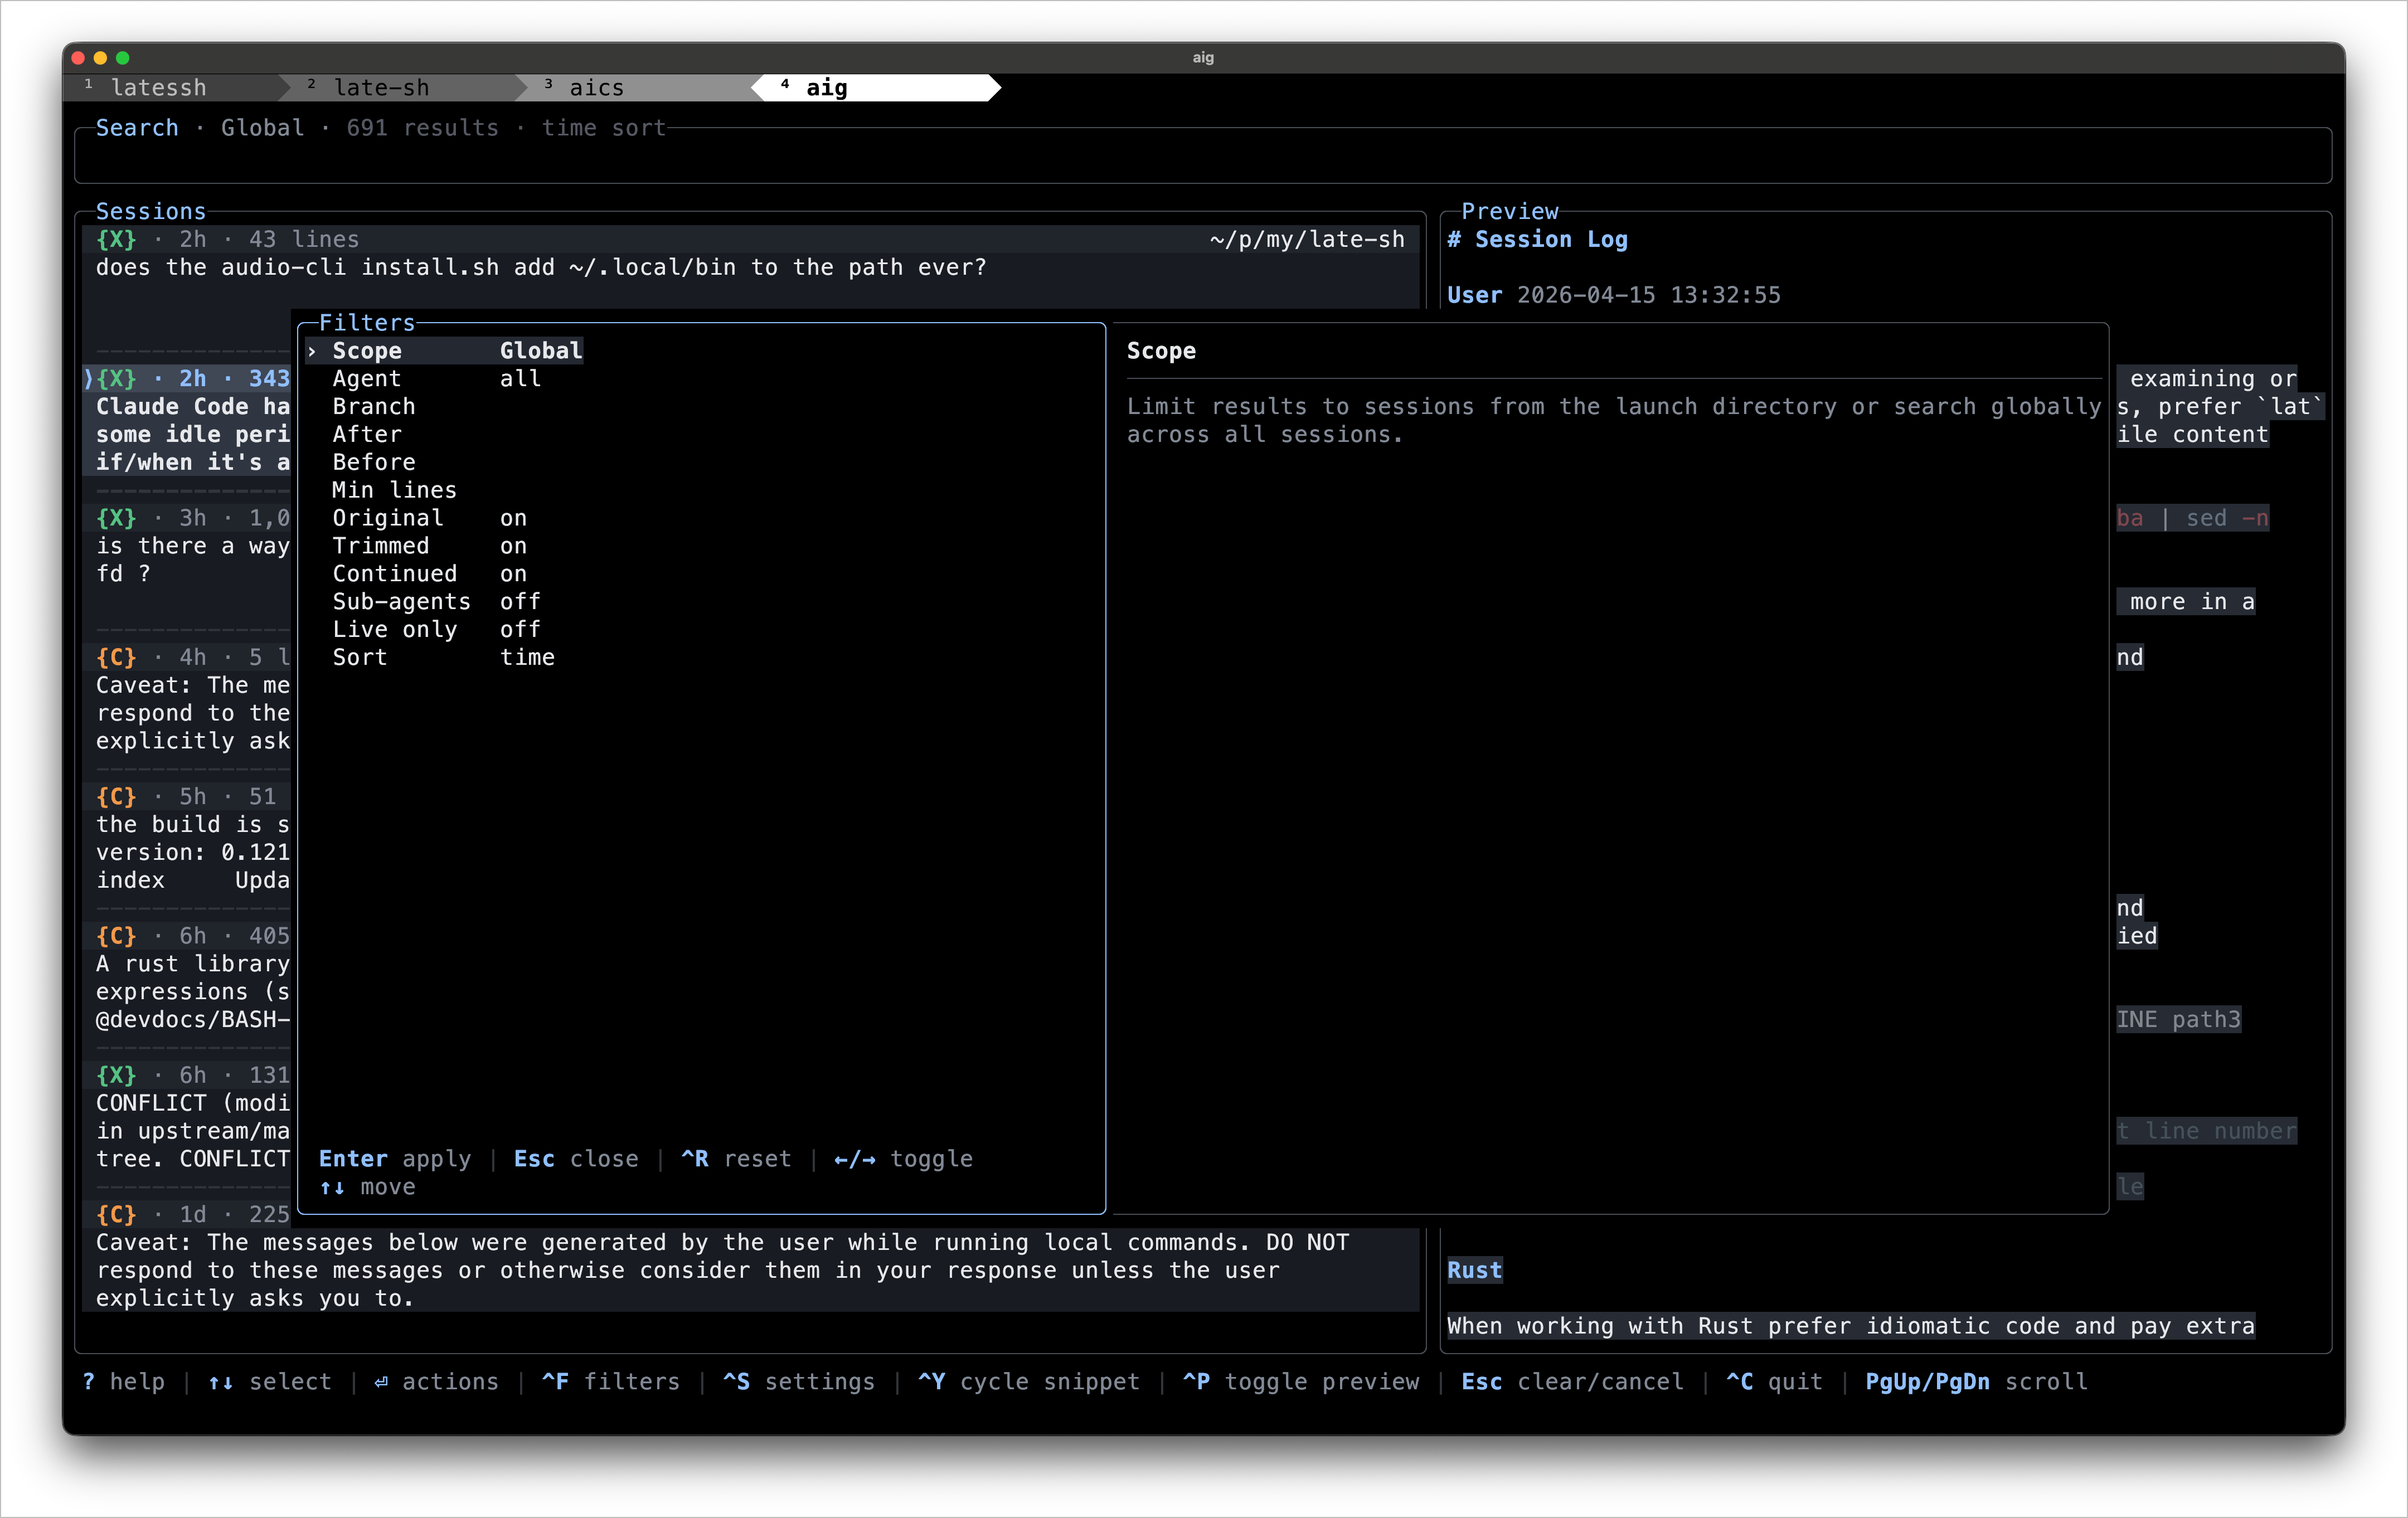Click the User timestamp 2026-04-15 13:32:55

(1649, 296)
